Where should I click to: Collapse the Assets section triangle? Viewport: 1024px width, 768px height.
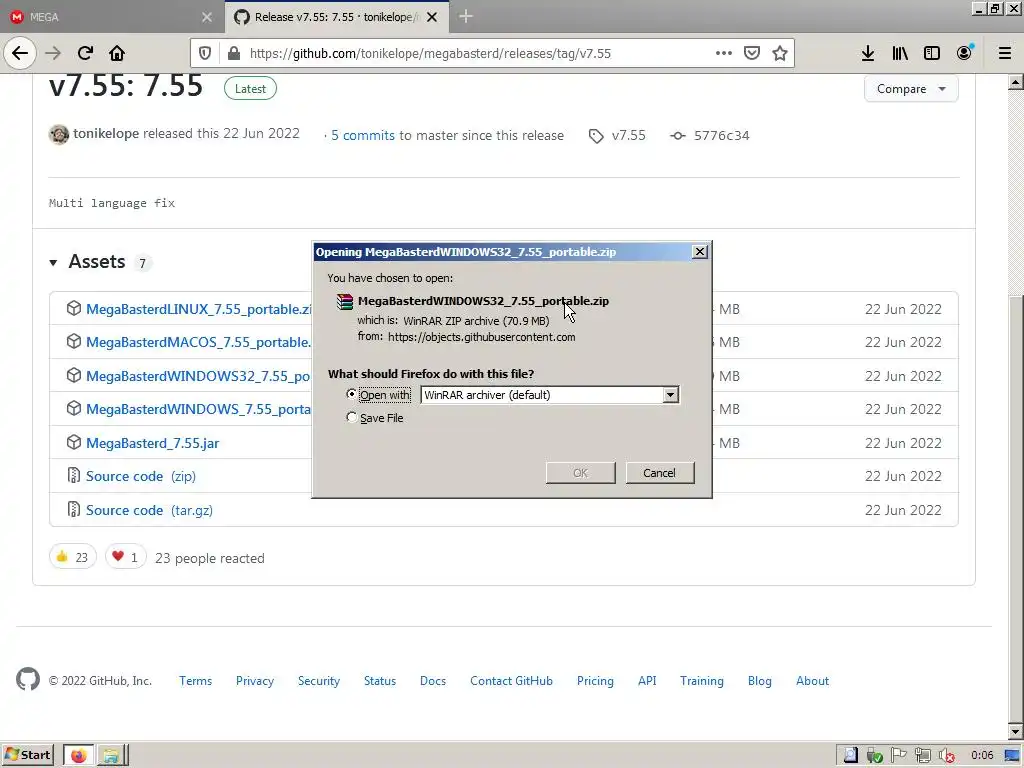53,263
